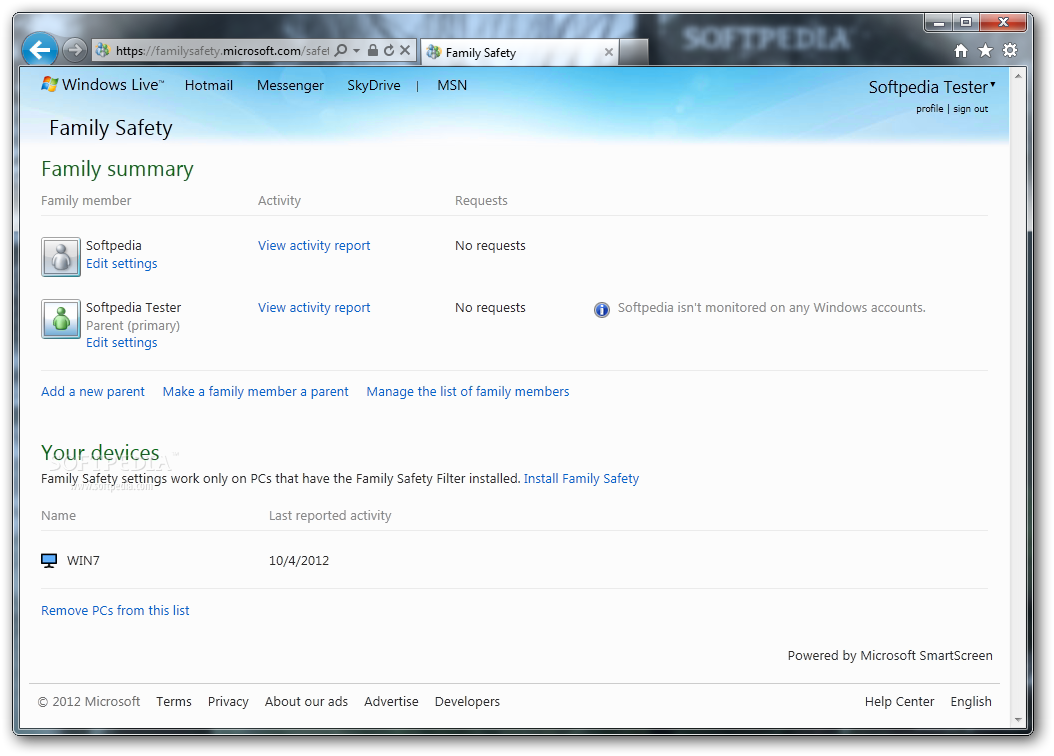Edit settings for Softpedia member
Screen dimensions: 1054x756
[x=122, y=263]
